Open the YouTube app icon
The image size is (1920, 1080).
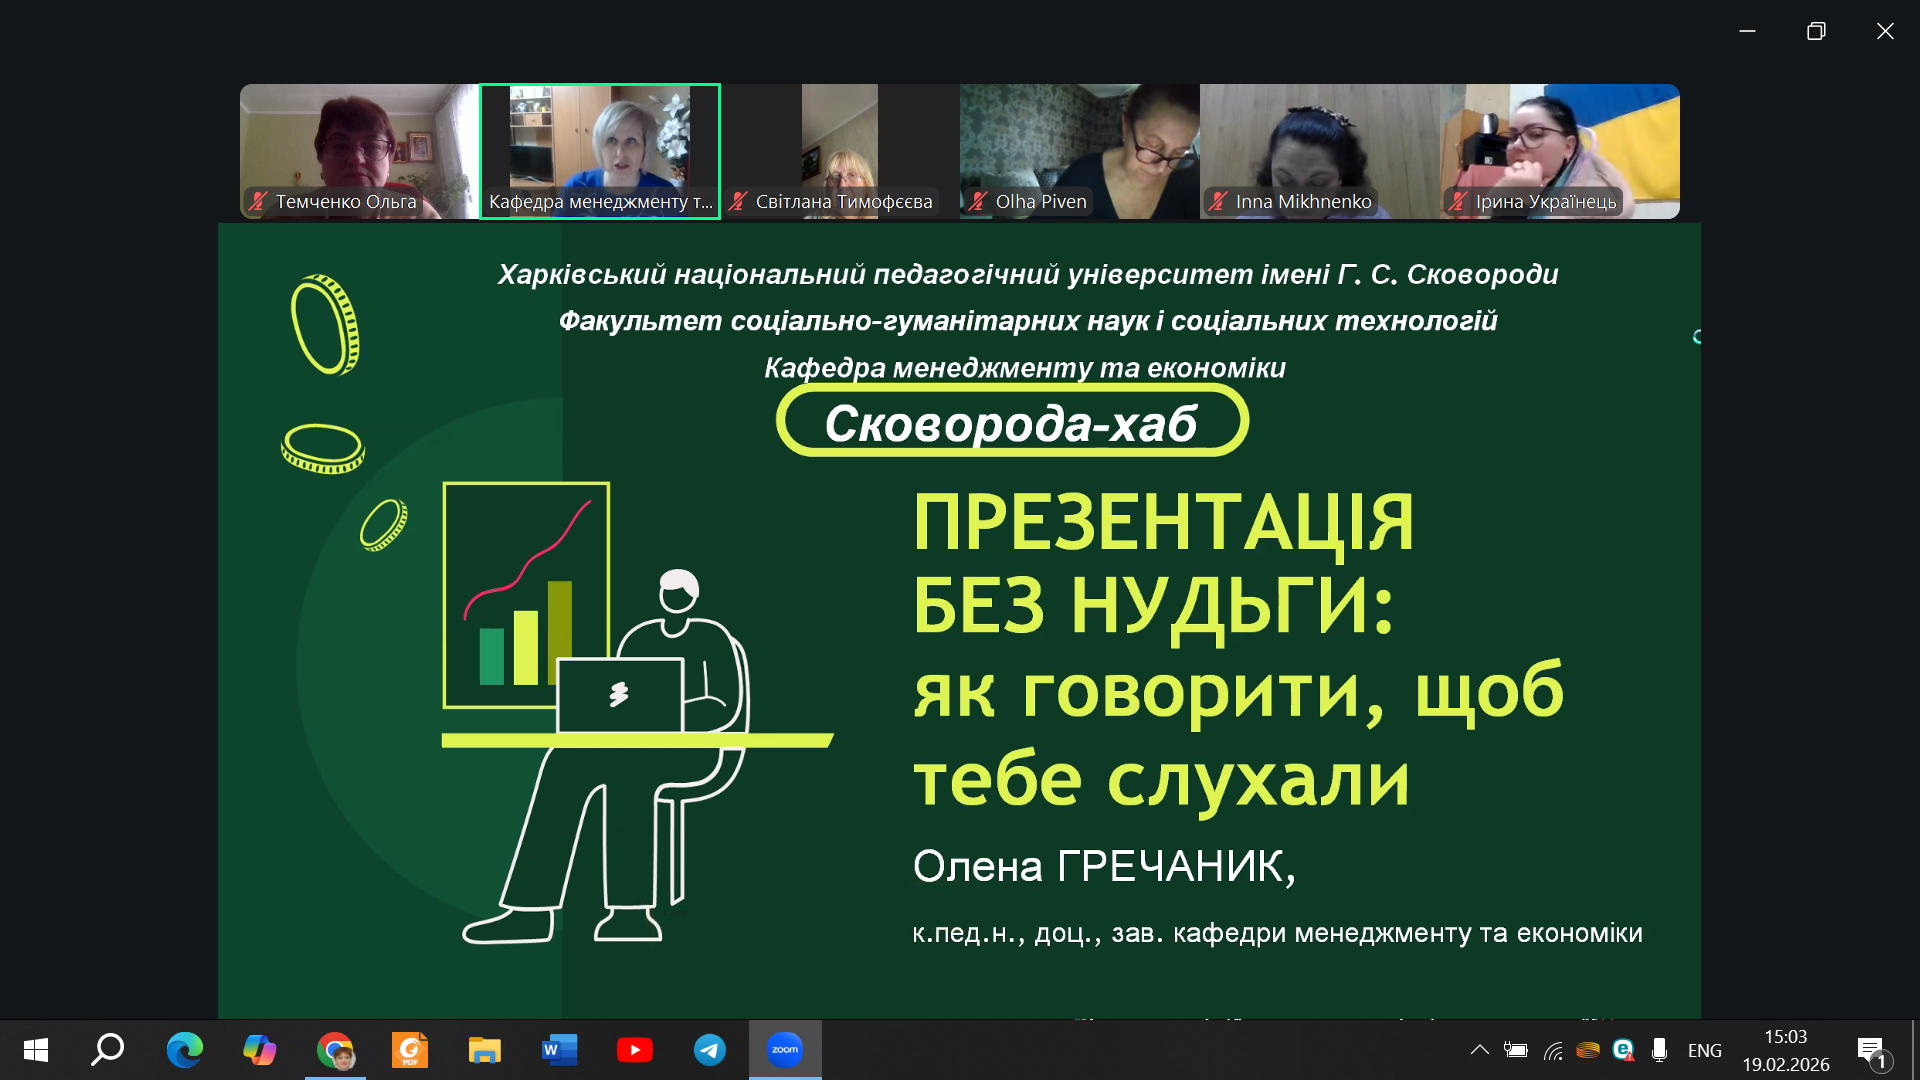coord(635,1050)
